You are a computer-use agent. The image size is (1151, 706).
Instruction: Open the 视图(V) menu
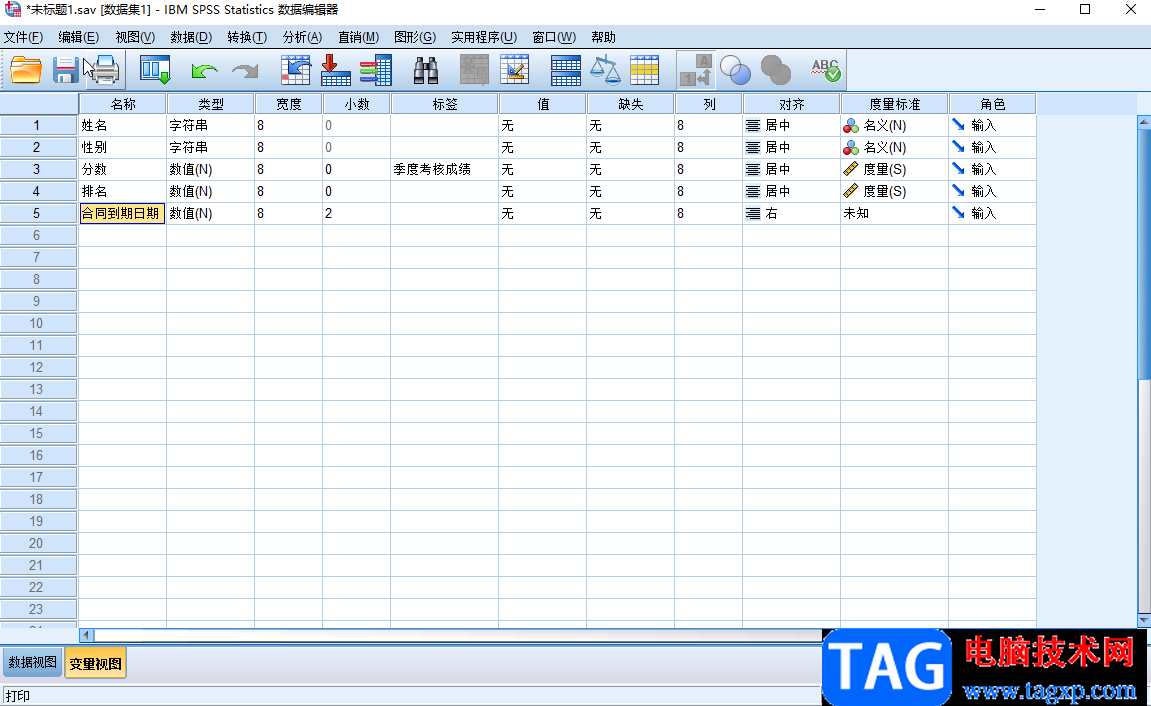click(x=135, y=37)
